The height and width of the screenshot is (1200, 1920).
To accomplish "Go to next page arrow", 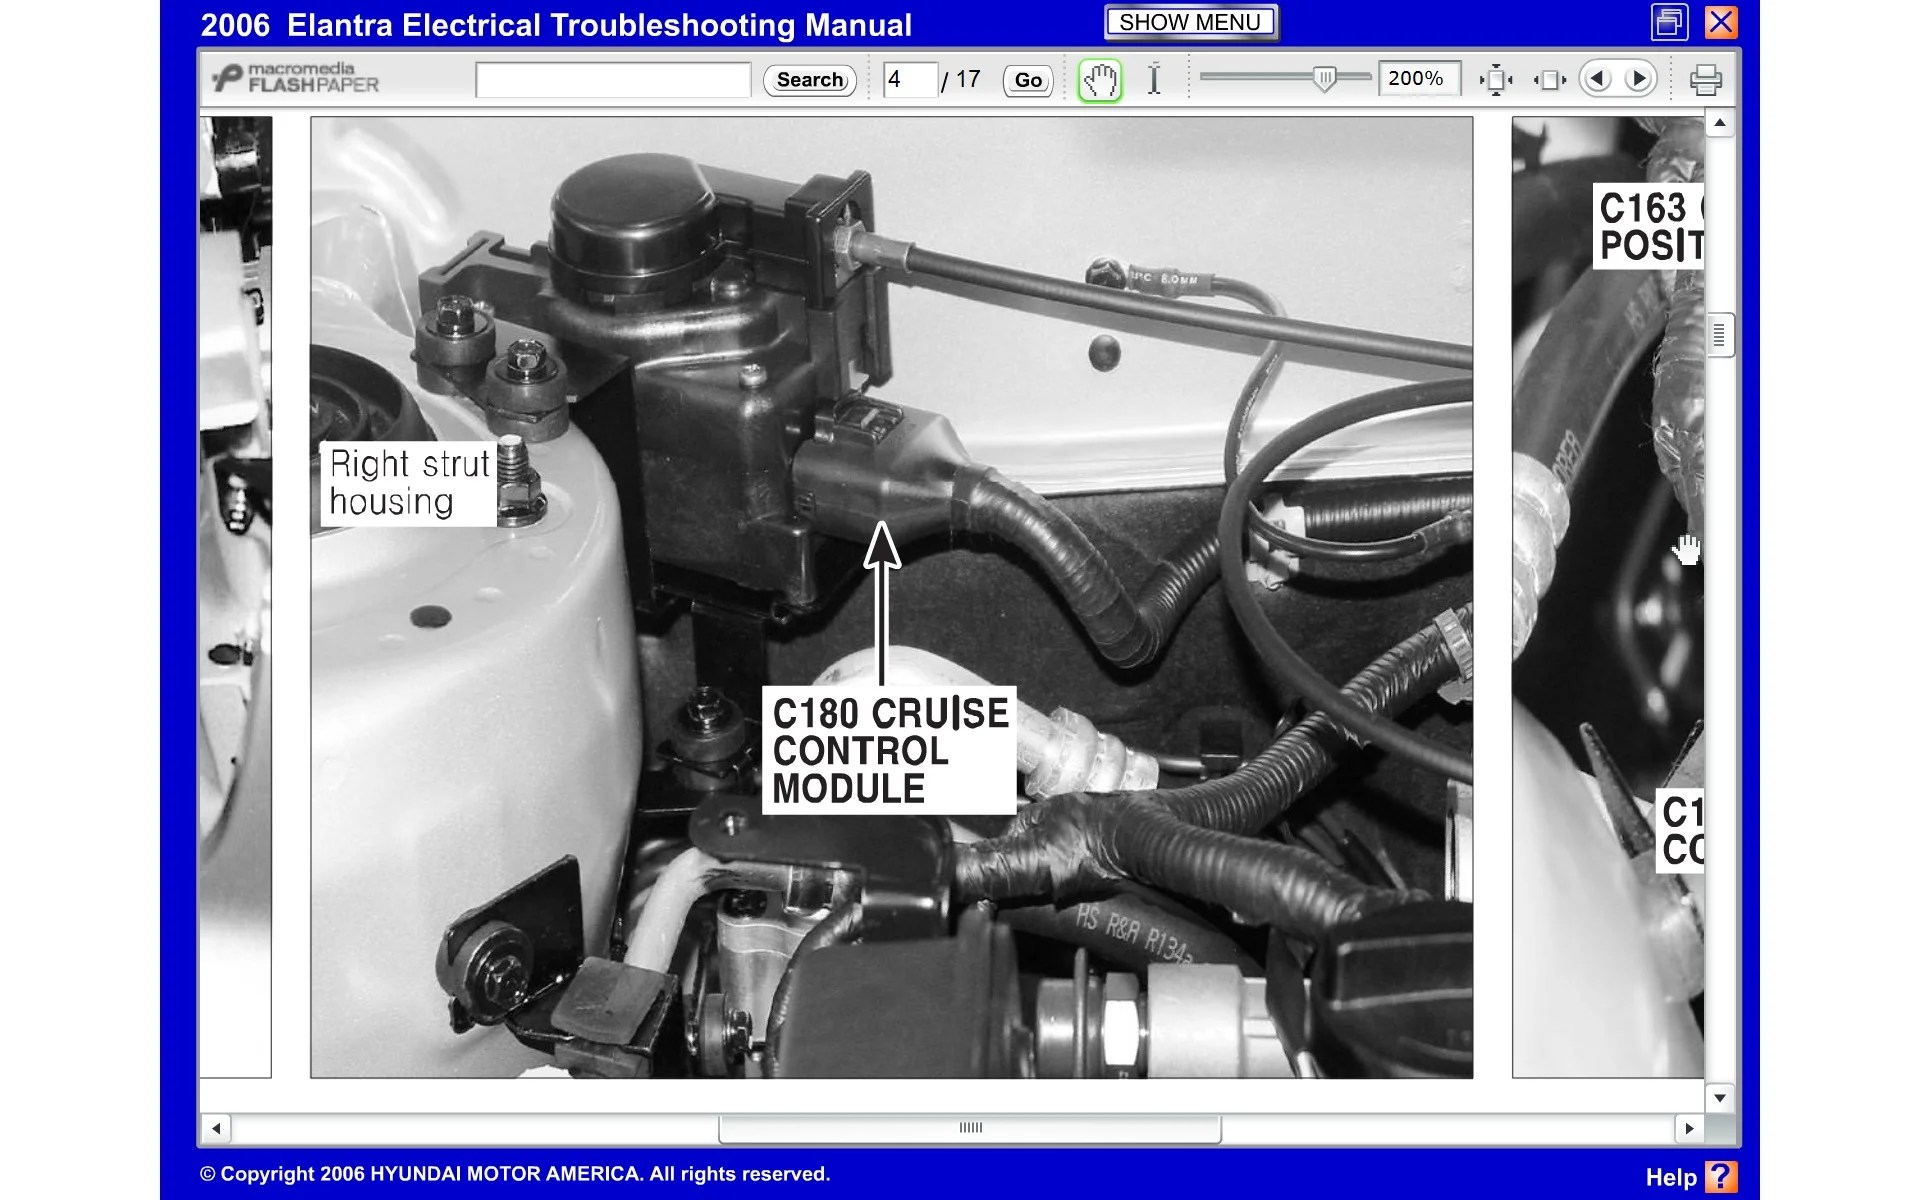I will tap(1638, 79).
